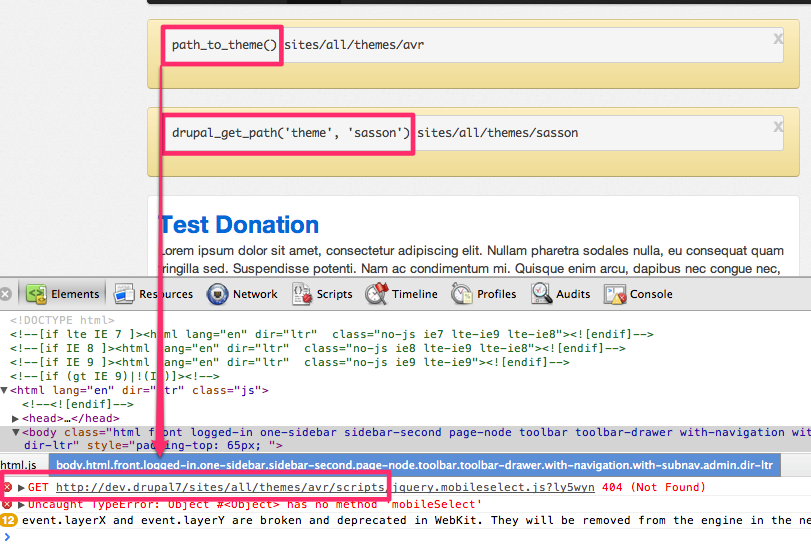Screen dimensions: 811x558
Task: Switch to the Resources tab label
Action: (166, 294)
